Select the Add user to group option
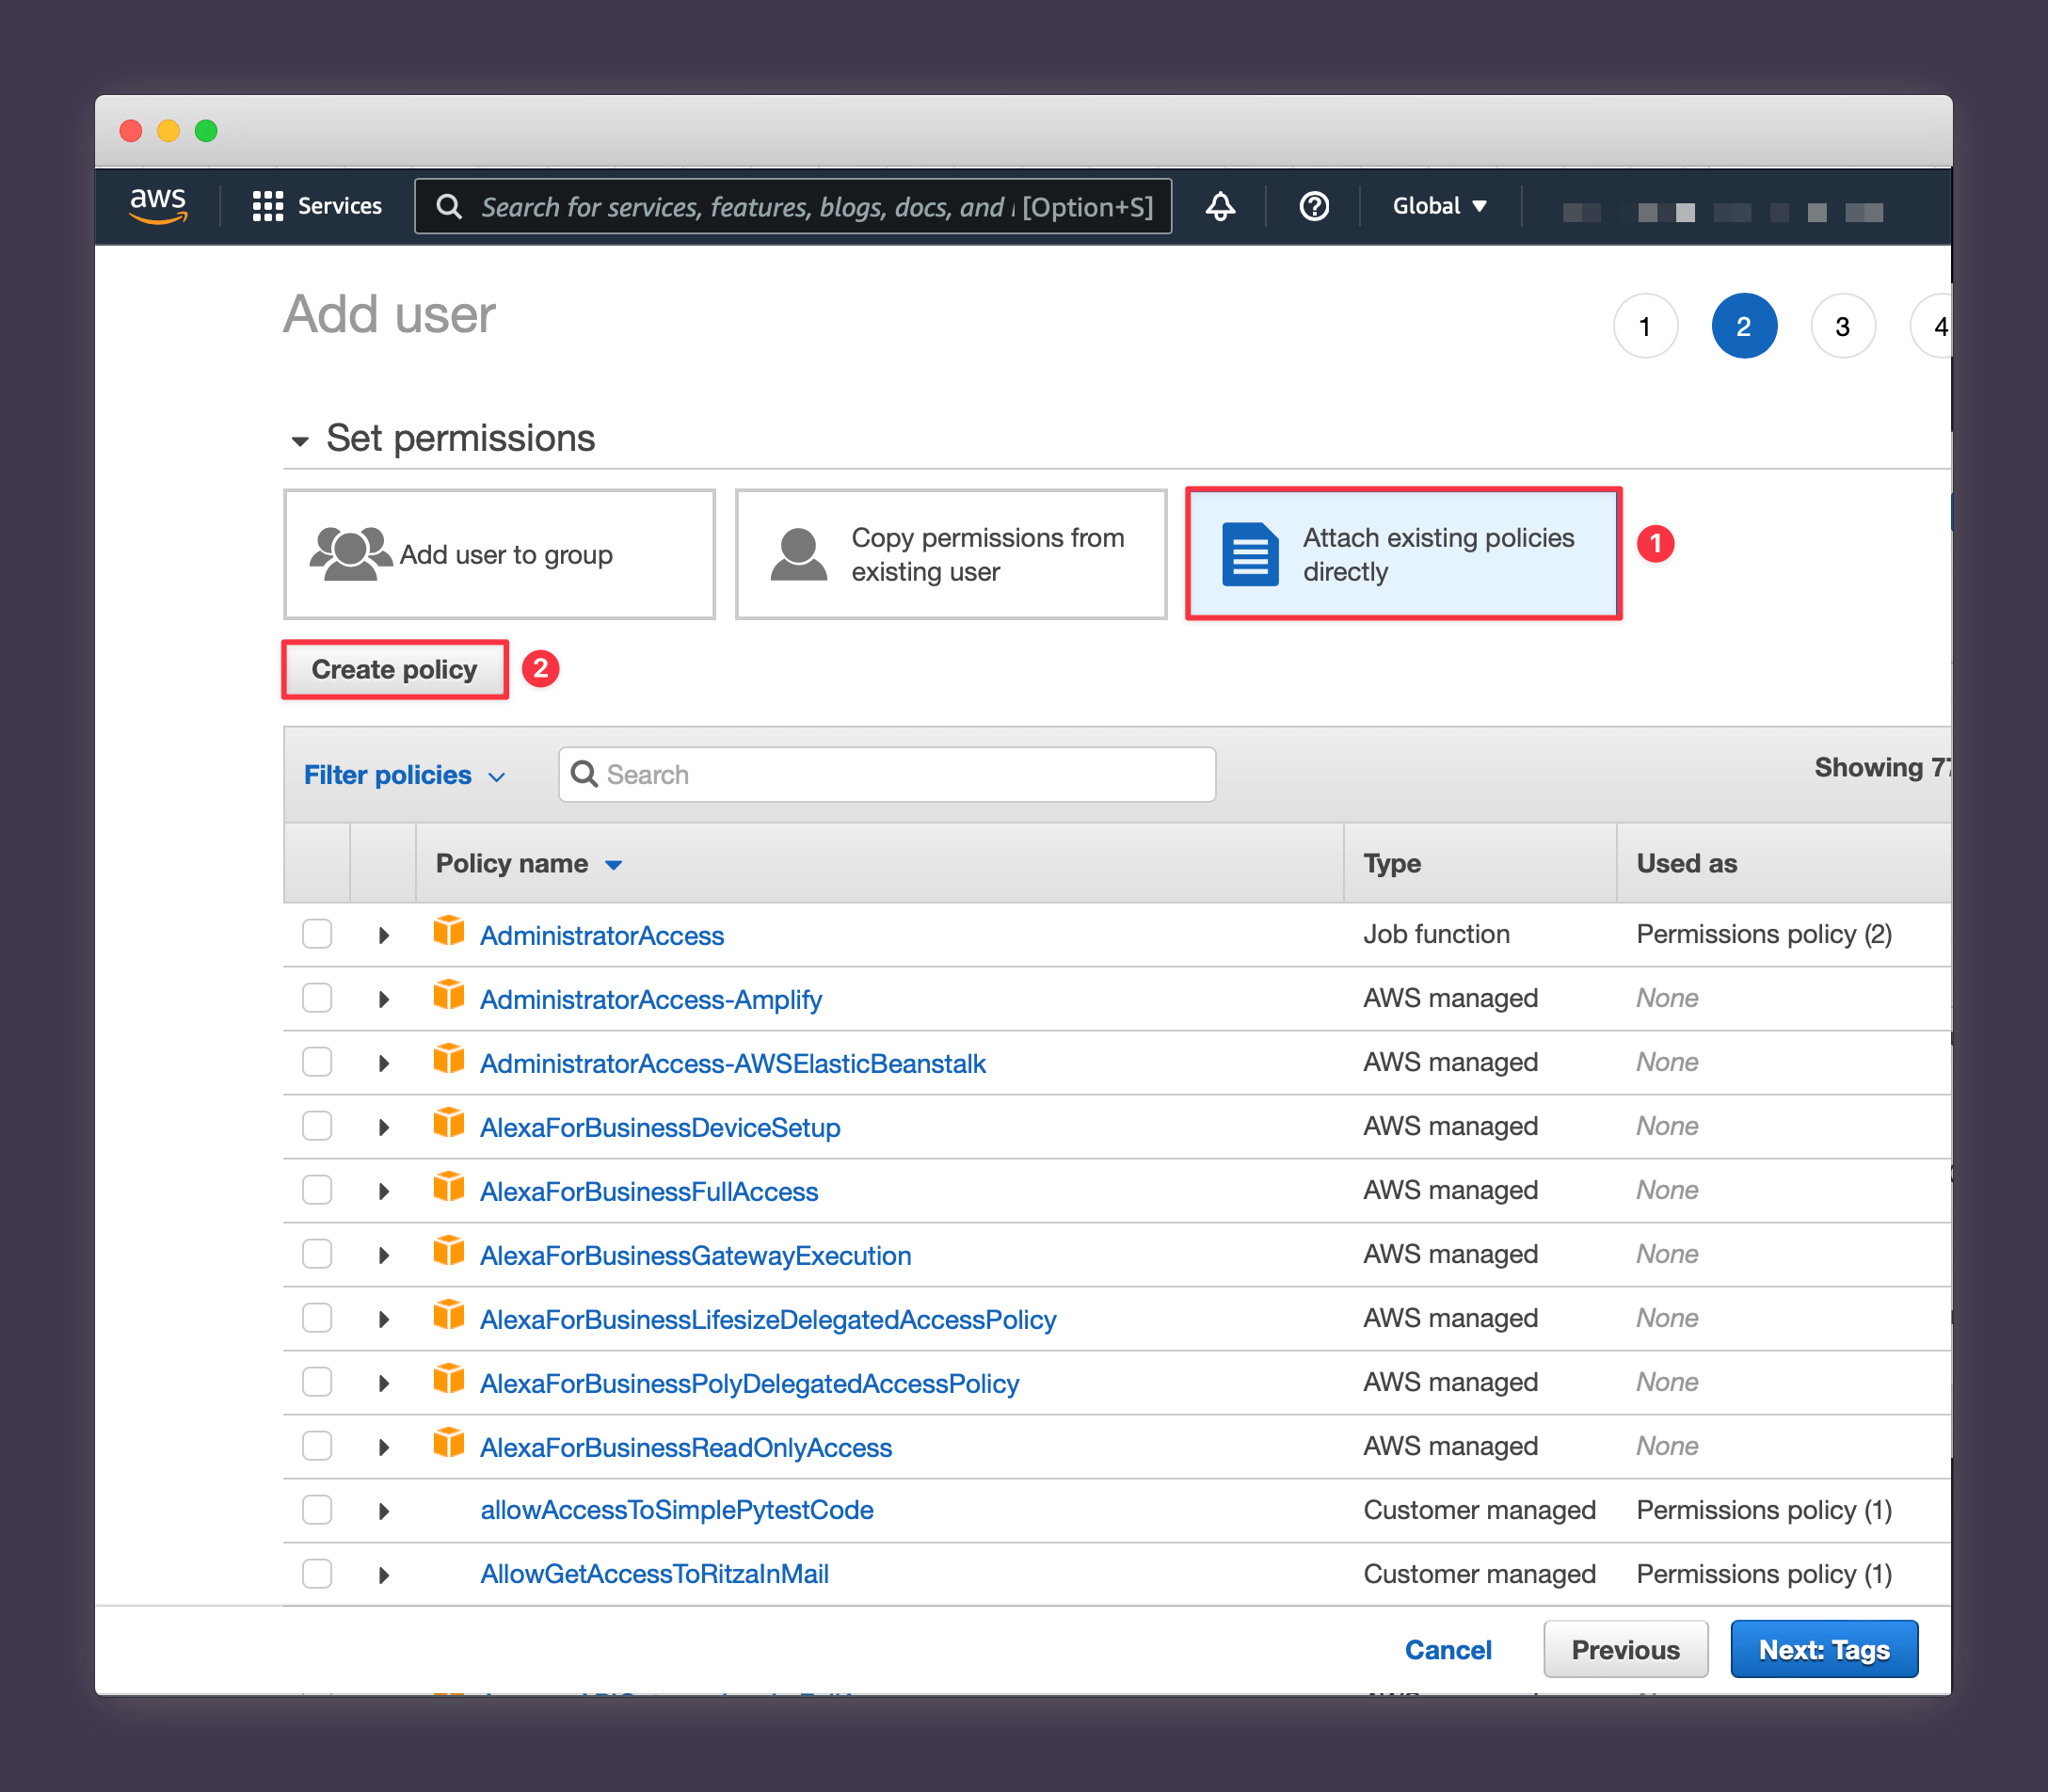2048x1792 pixels. [500, 554]
